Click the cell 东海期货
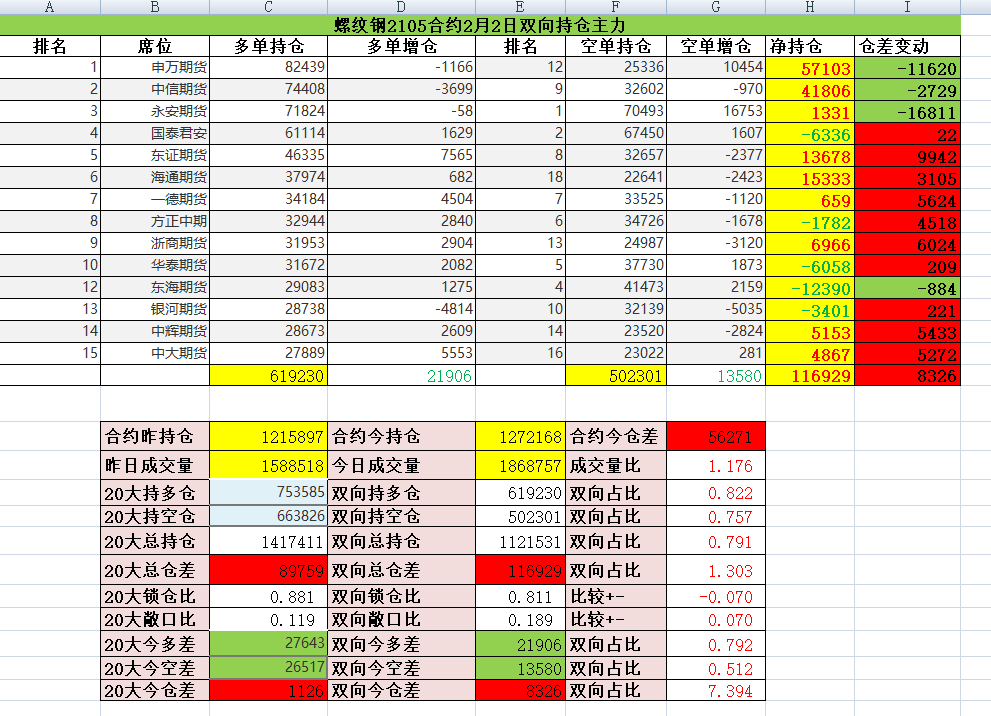991x716 pixels. (155, 288)
